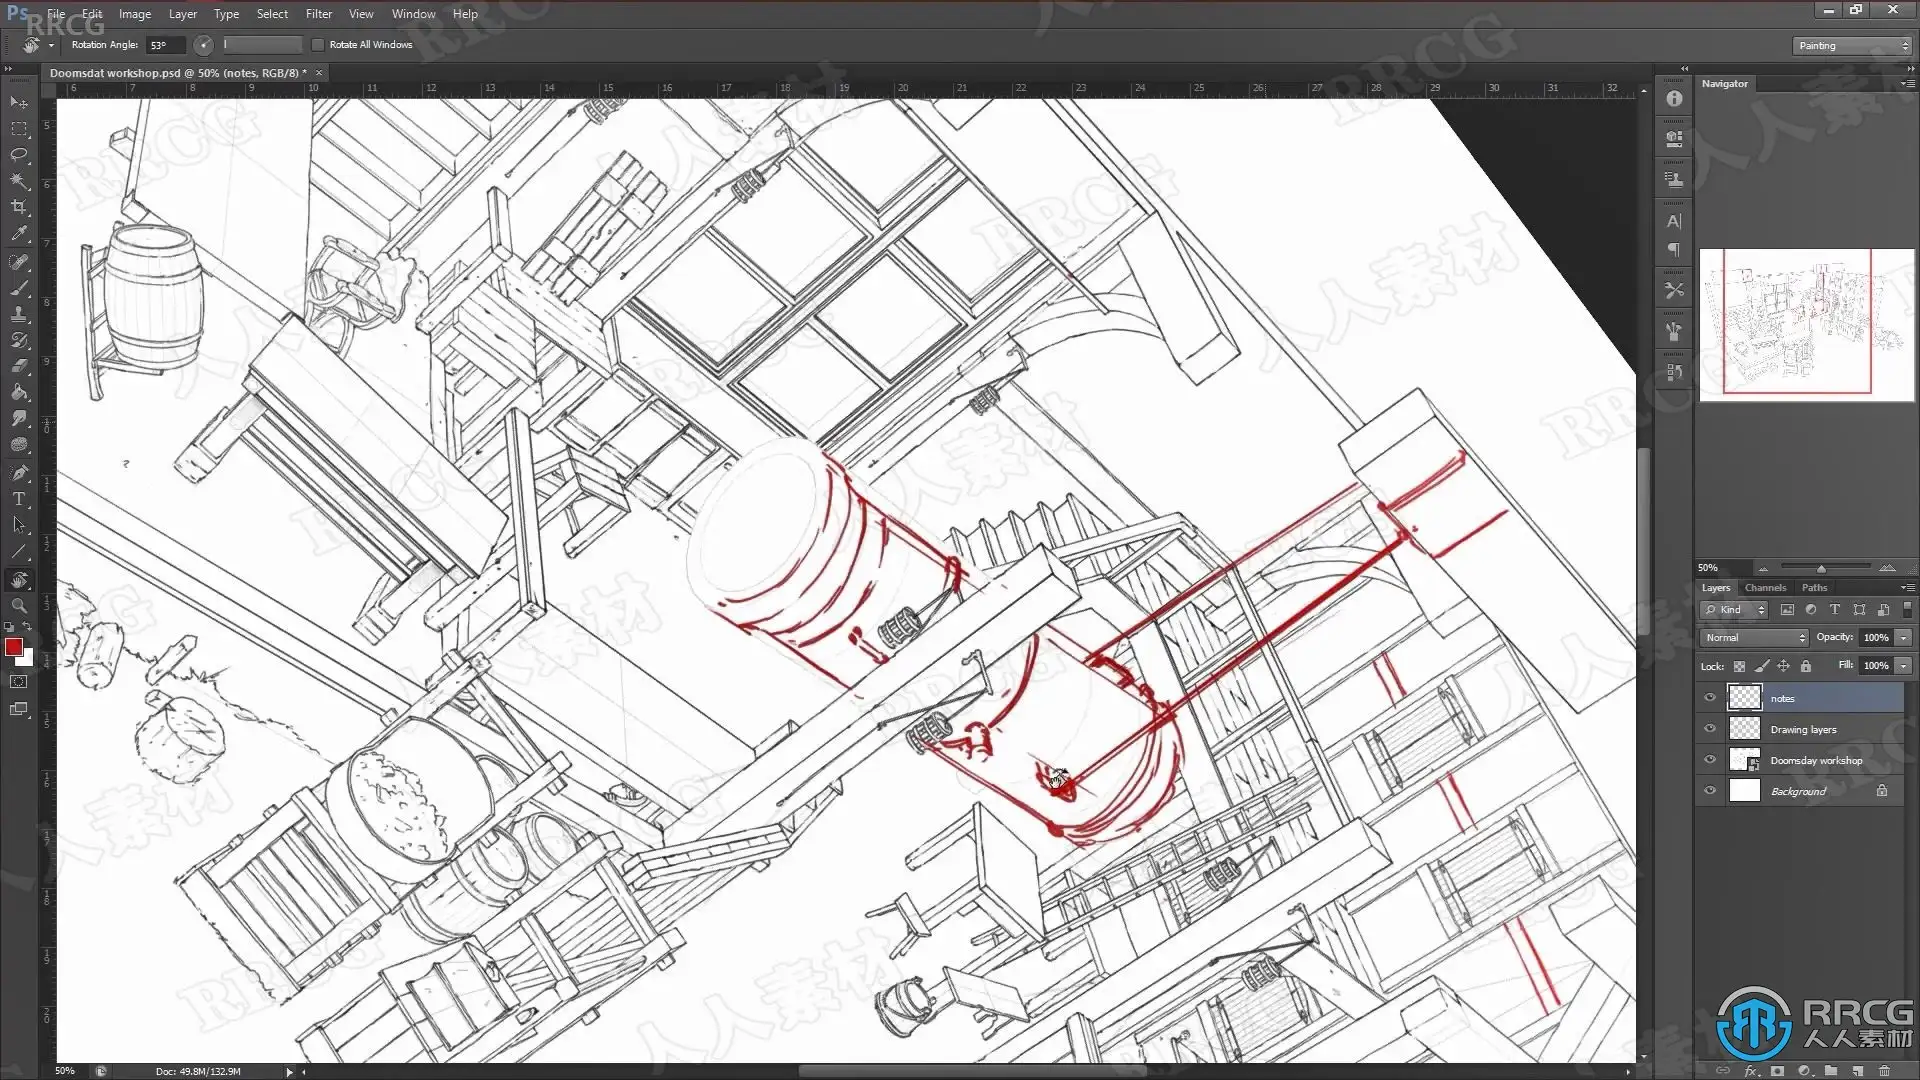Open the Painting workspace dropdown
This screenshot has height=1080, width=1920.
(1852, 46)
